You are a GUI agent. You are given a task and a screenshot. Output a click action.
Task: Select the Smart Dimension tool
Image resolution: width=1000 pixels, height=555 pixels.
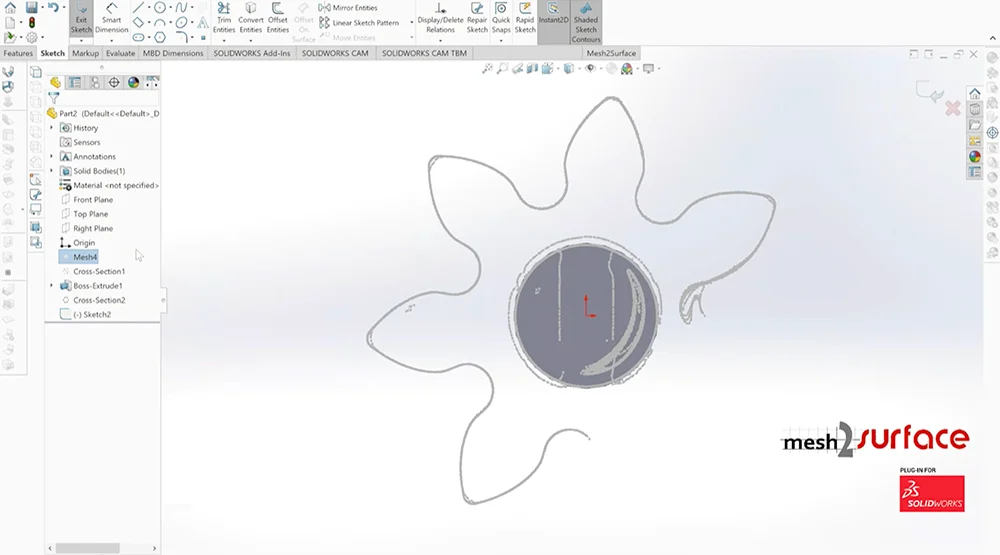(x=111, y=19)
